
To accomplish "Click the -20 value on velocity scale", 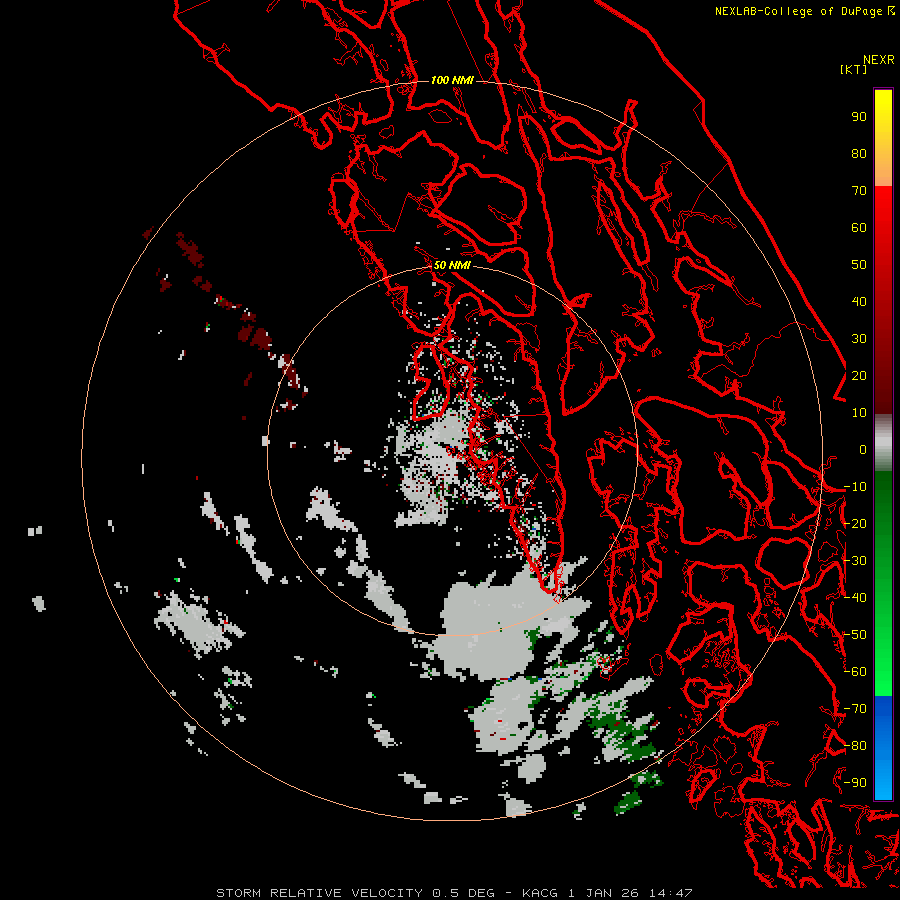I will (855, 523).
